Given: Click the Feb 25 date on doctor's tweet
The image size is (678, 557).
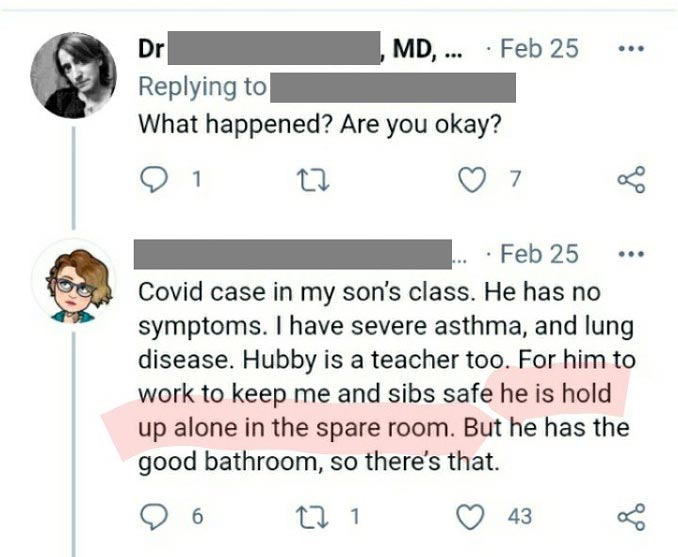Looking at the screenshot, I should (538, 48).
